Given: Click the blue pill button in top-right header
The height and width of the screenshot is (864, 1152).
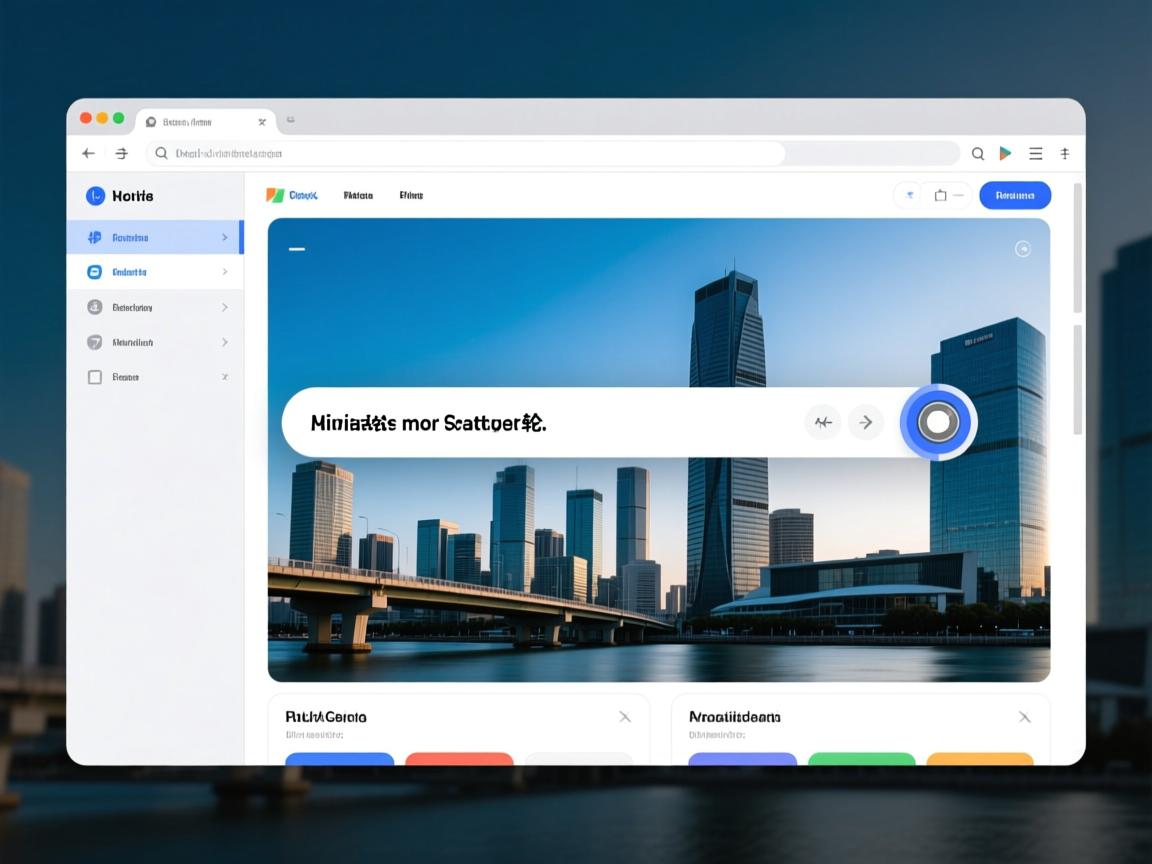Looking at the screenshot, I should (x=1014, y=195).
